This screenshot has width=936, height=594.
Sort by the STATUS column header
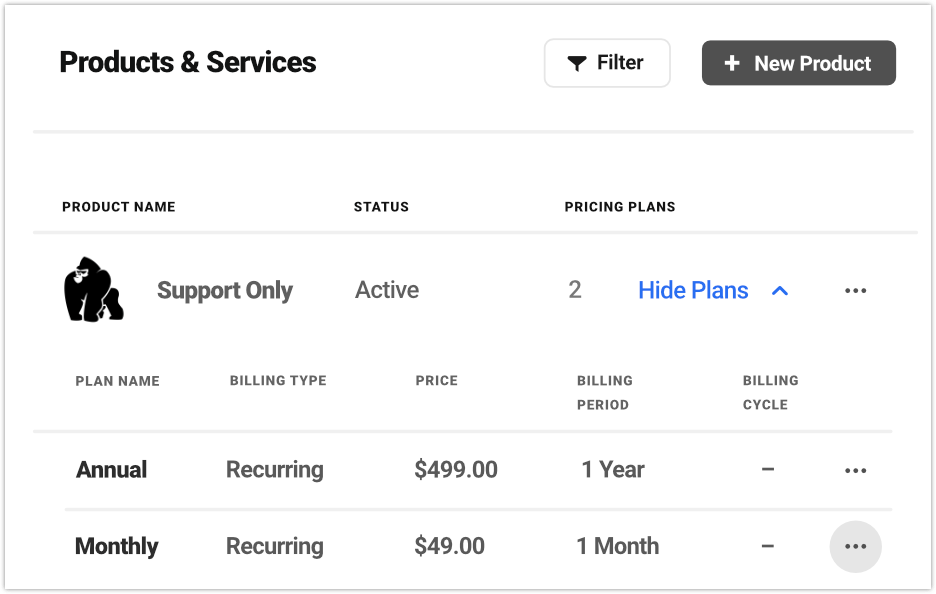point(381,207)
